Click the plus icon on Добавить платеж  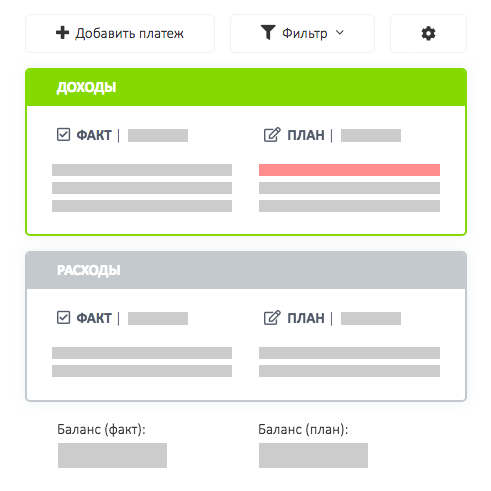(x=62, y=33)
